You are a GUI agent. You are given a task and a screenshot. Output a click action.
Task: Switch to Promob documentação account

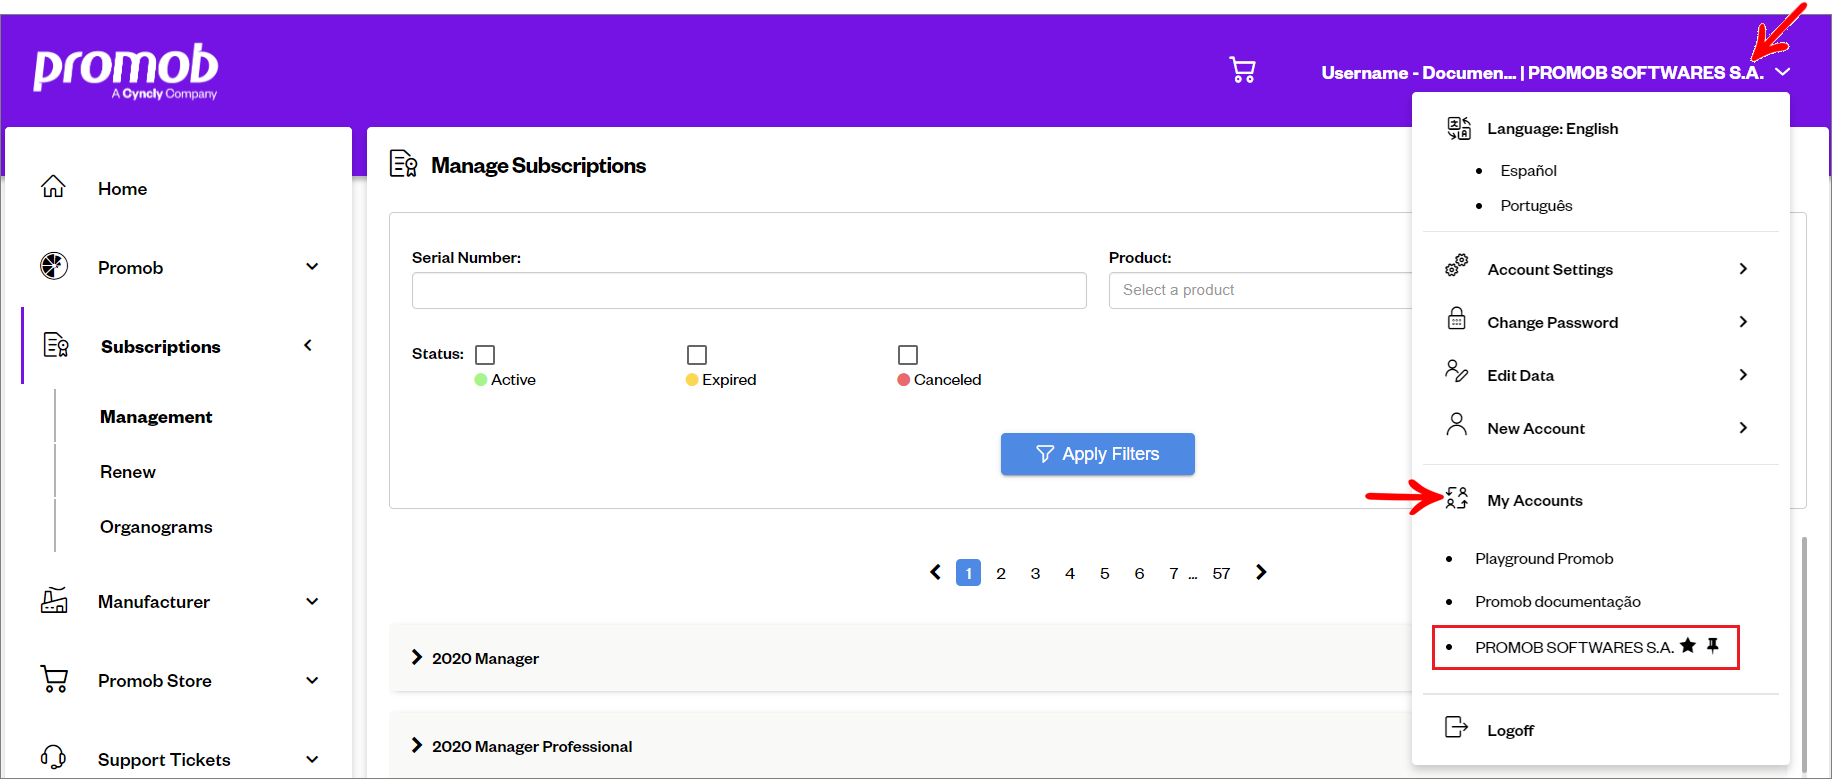[1558, 602]
